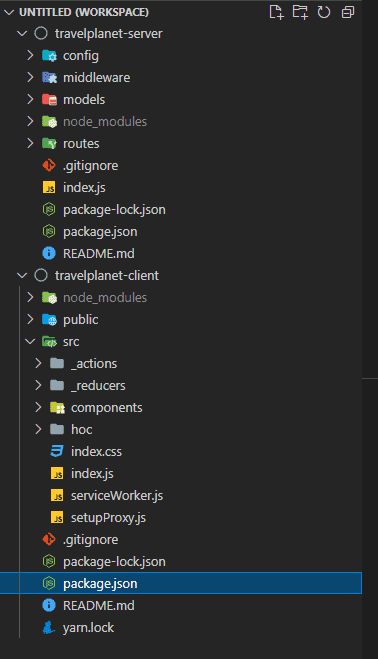Click the CSS icon beside index.css
Image resolution: width=378 pixels, height=659 pixels.
(x=57, y=451)
